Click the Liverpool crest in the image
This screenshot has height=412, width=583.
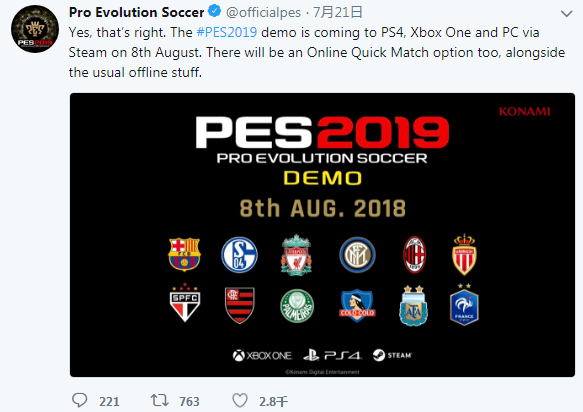click(296, 255)
